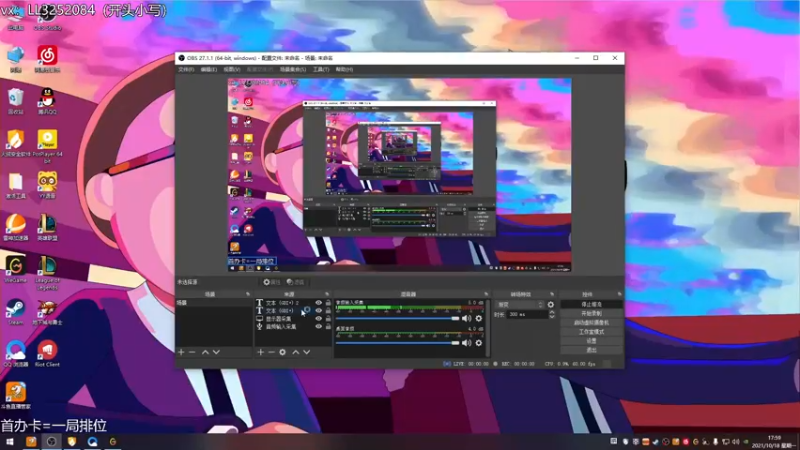Viewport: 800px width, 450px height.
Task: Open PotPlayer 64 bit desktop shortcut
Action: coord(47,146)
